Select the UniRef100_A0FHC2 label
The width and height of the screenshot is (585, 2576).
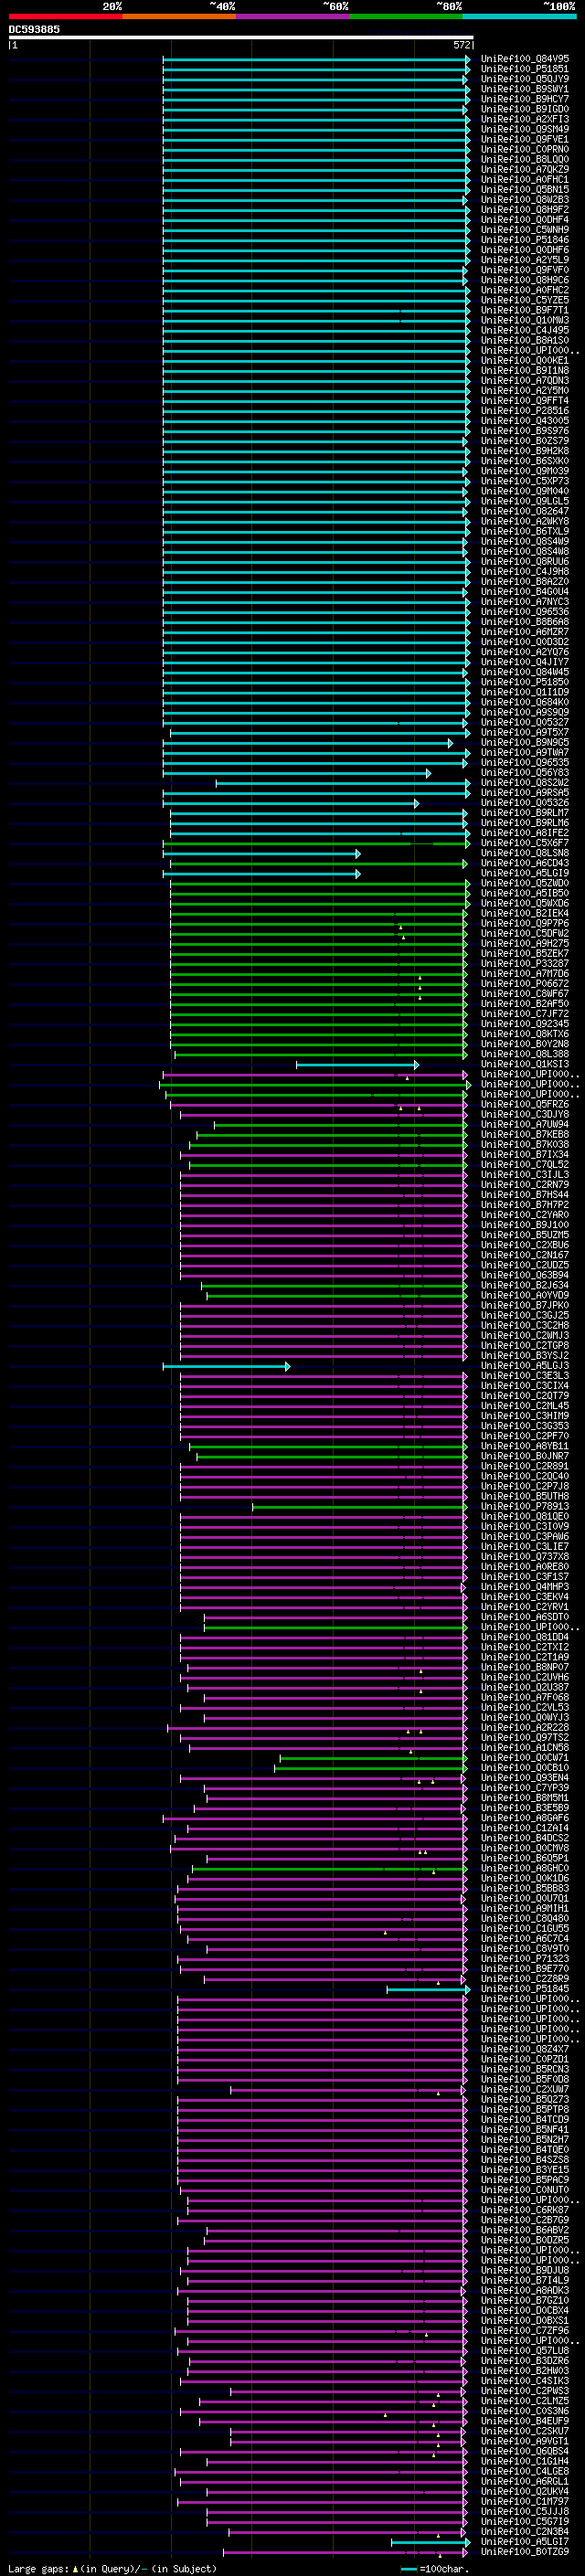pyautogui.click(x=525, y=290)
